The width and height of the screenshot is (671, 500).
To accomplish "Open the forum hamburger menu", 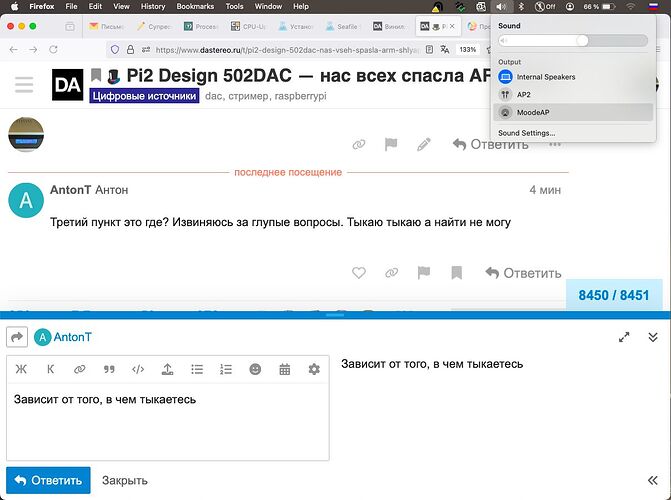I will coord(24,85).
